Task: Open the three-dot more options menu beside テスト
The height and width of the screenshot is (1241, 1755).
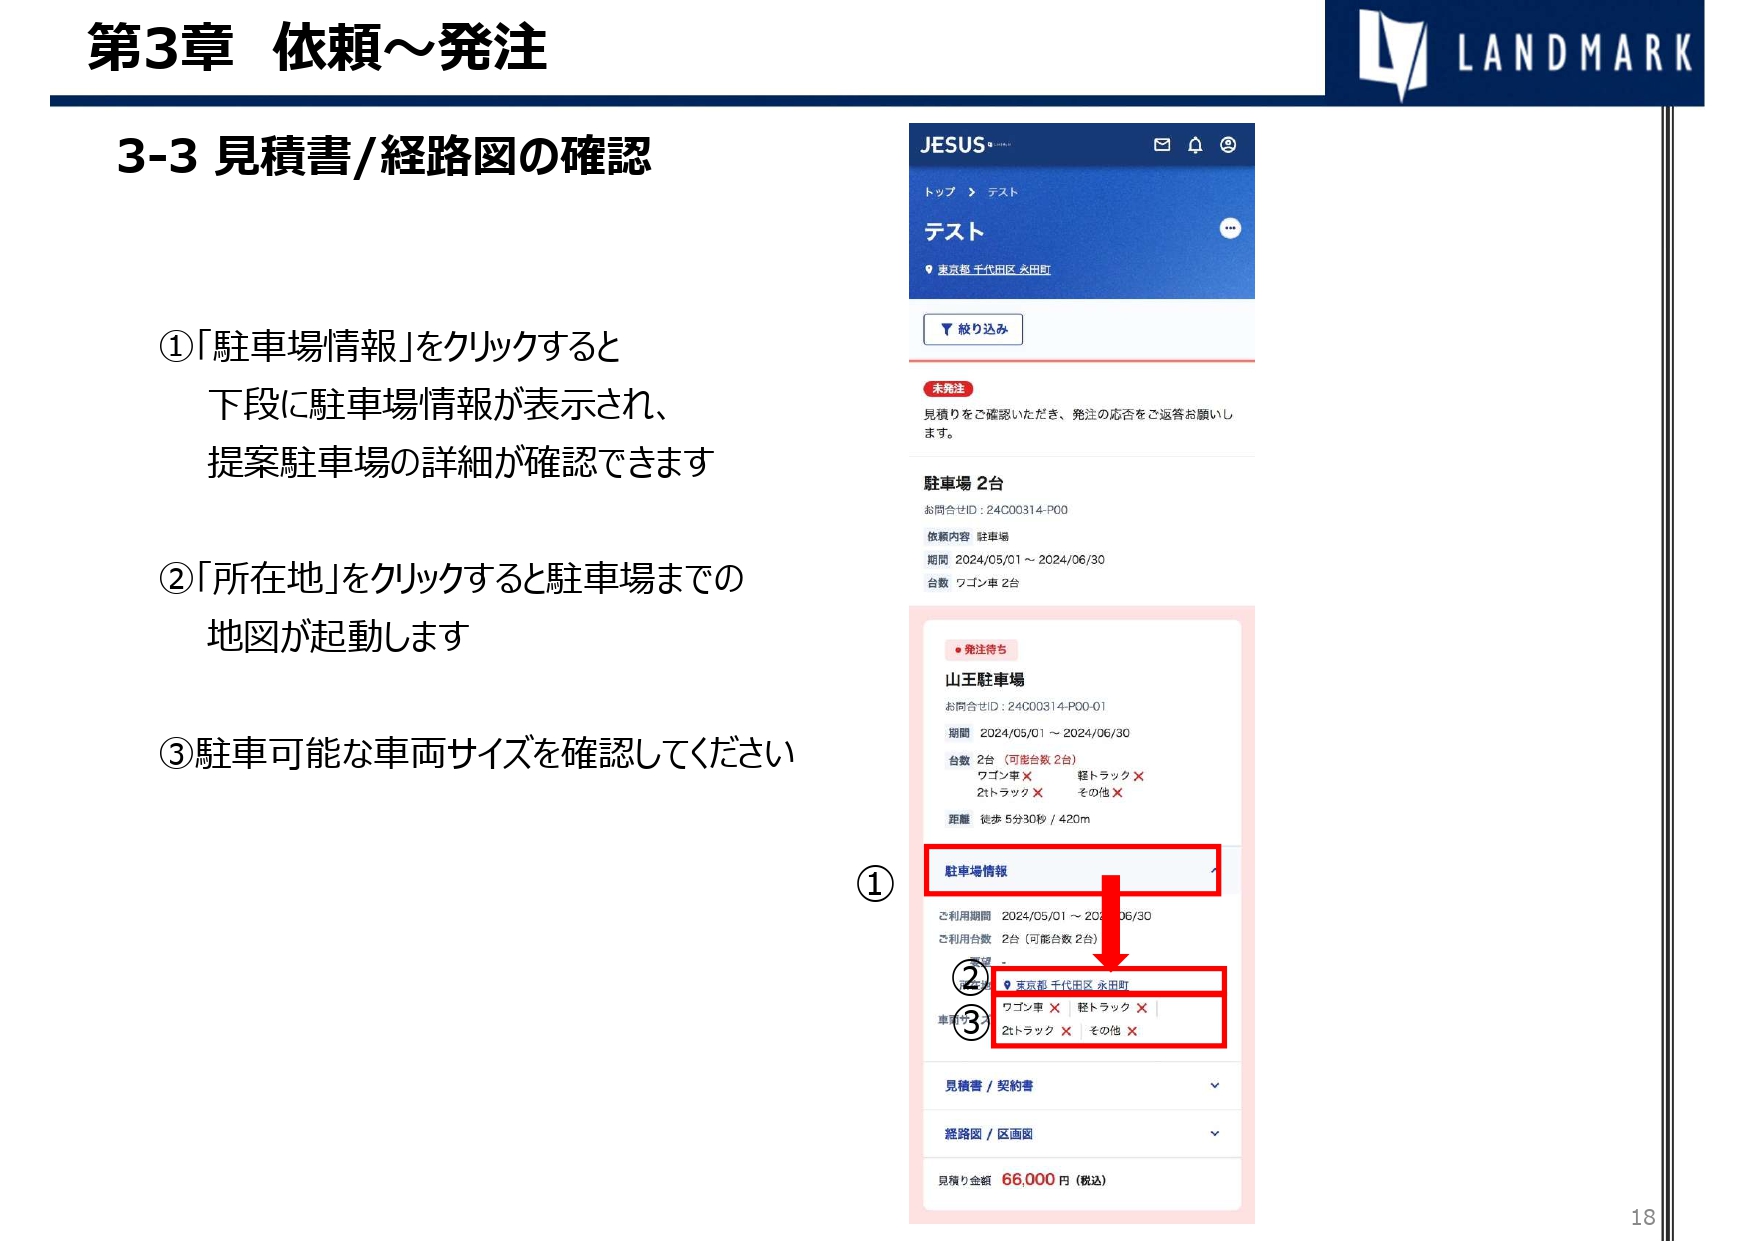Action: click(x=1230, y=228)
